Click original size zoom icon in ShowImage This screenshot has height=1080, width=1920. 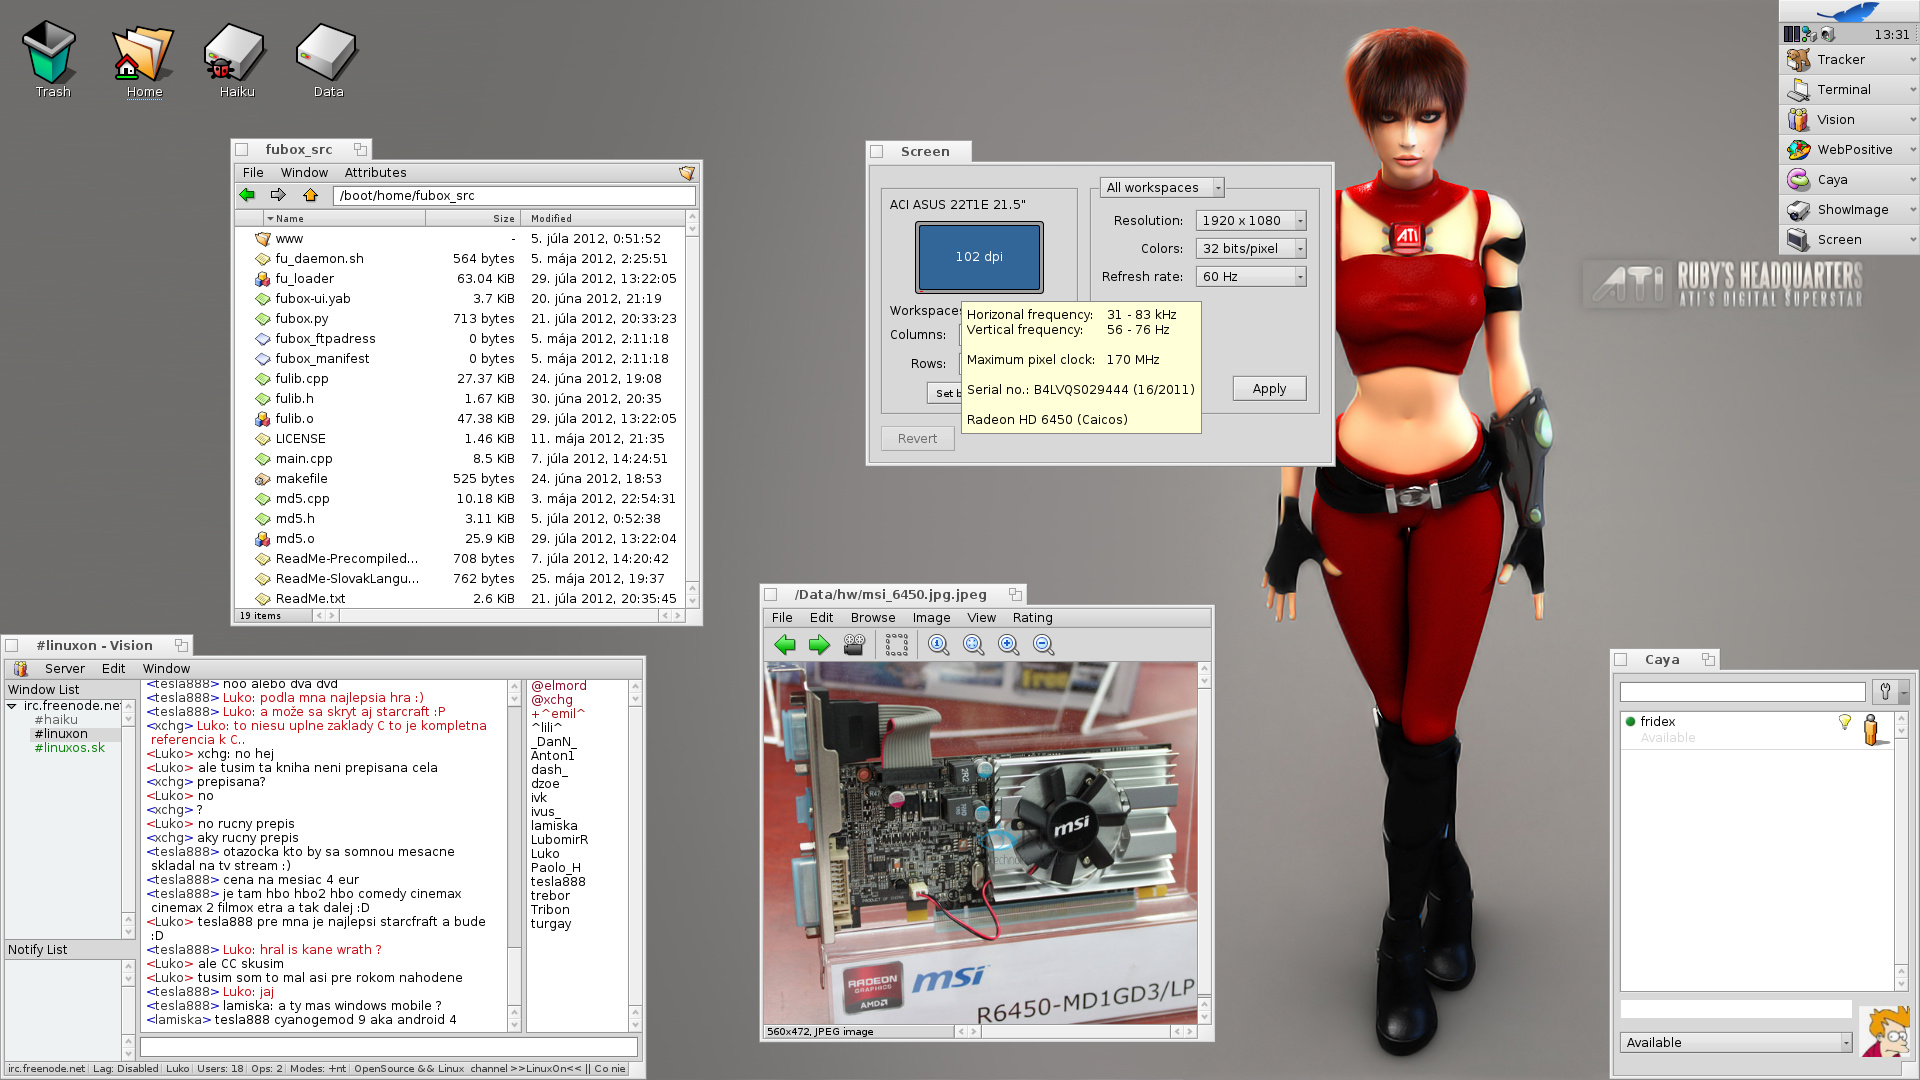coord(938,645)
